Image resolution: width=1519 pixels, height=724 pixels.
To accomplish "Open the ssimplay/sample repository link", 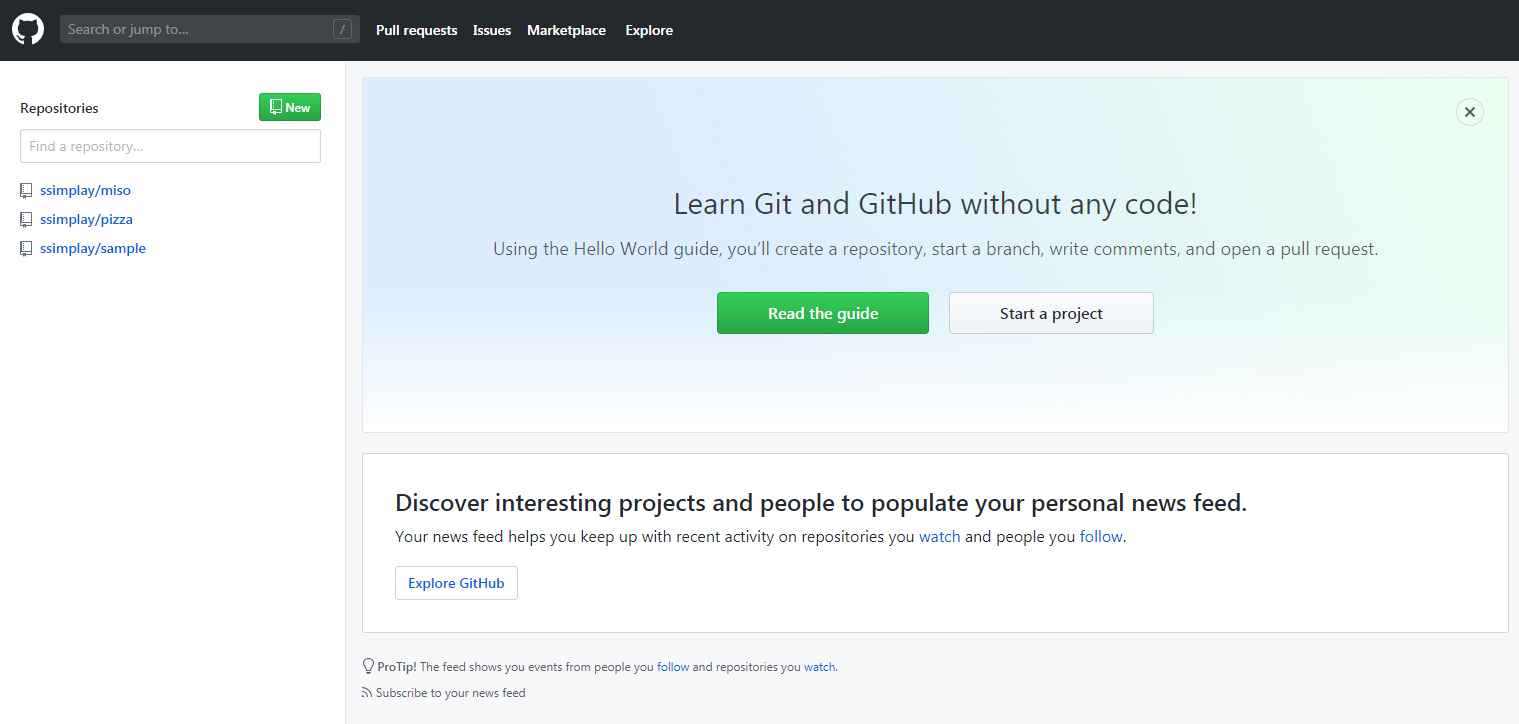I will (93, 248).
